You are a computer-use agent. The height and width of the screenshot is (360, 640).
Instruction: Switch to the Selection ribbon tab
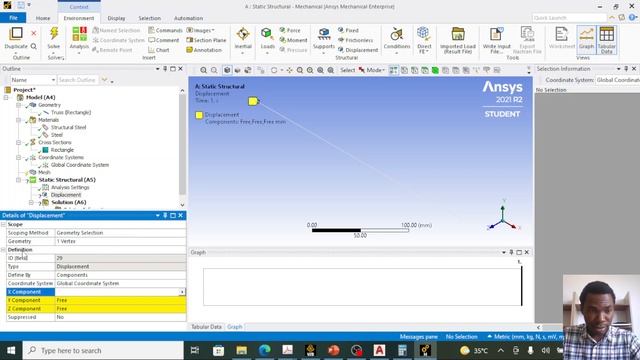[149, 18]
